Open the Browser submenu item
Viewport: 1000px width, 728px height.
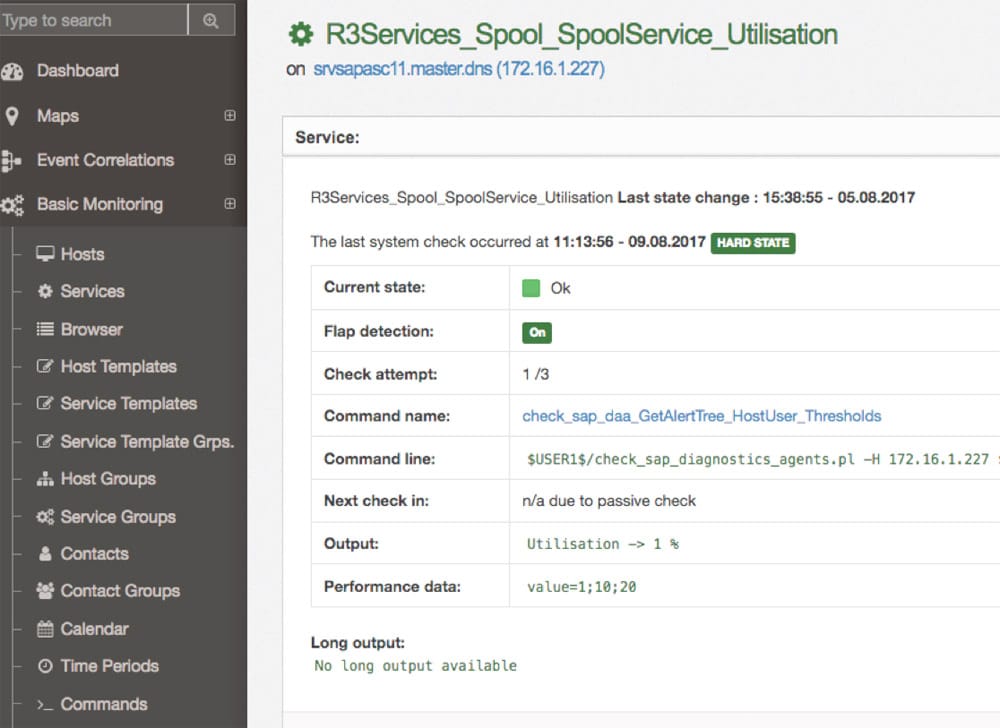[x=92, y=330]
